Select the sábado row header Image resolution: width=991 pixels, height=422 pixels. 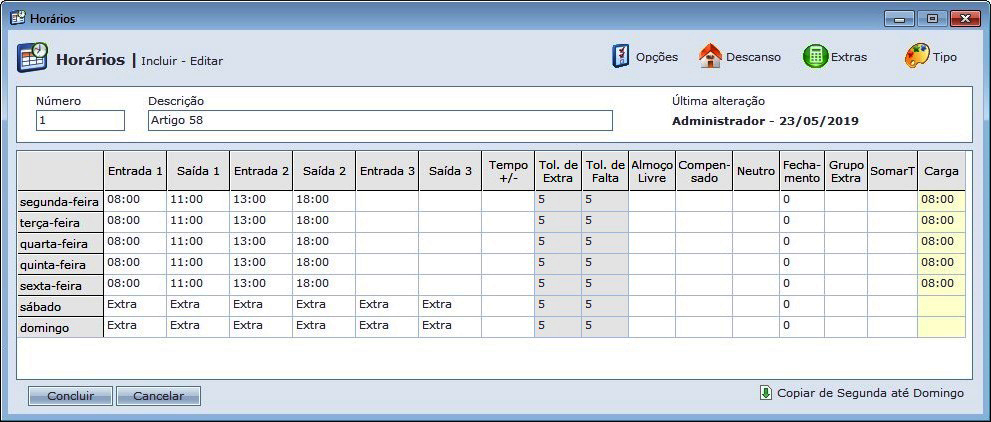pyautogui.click(x=60, y=305)
